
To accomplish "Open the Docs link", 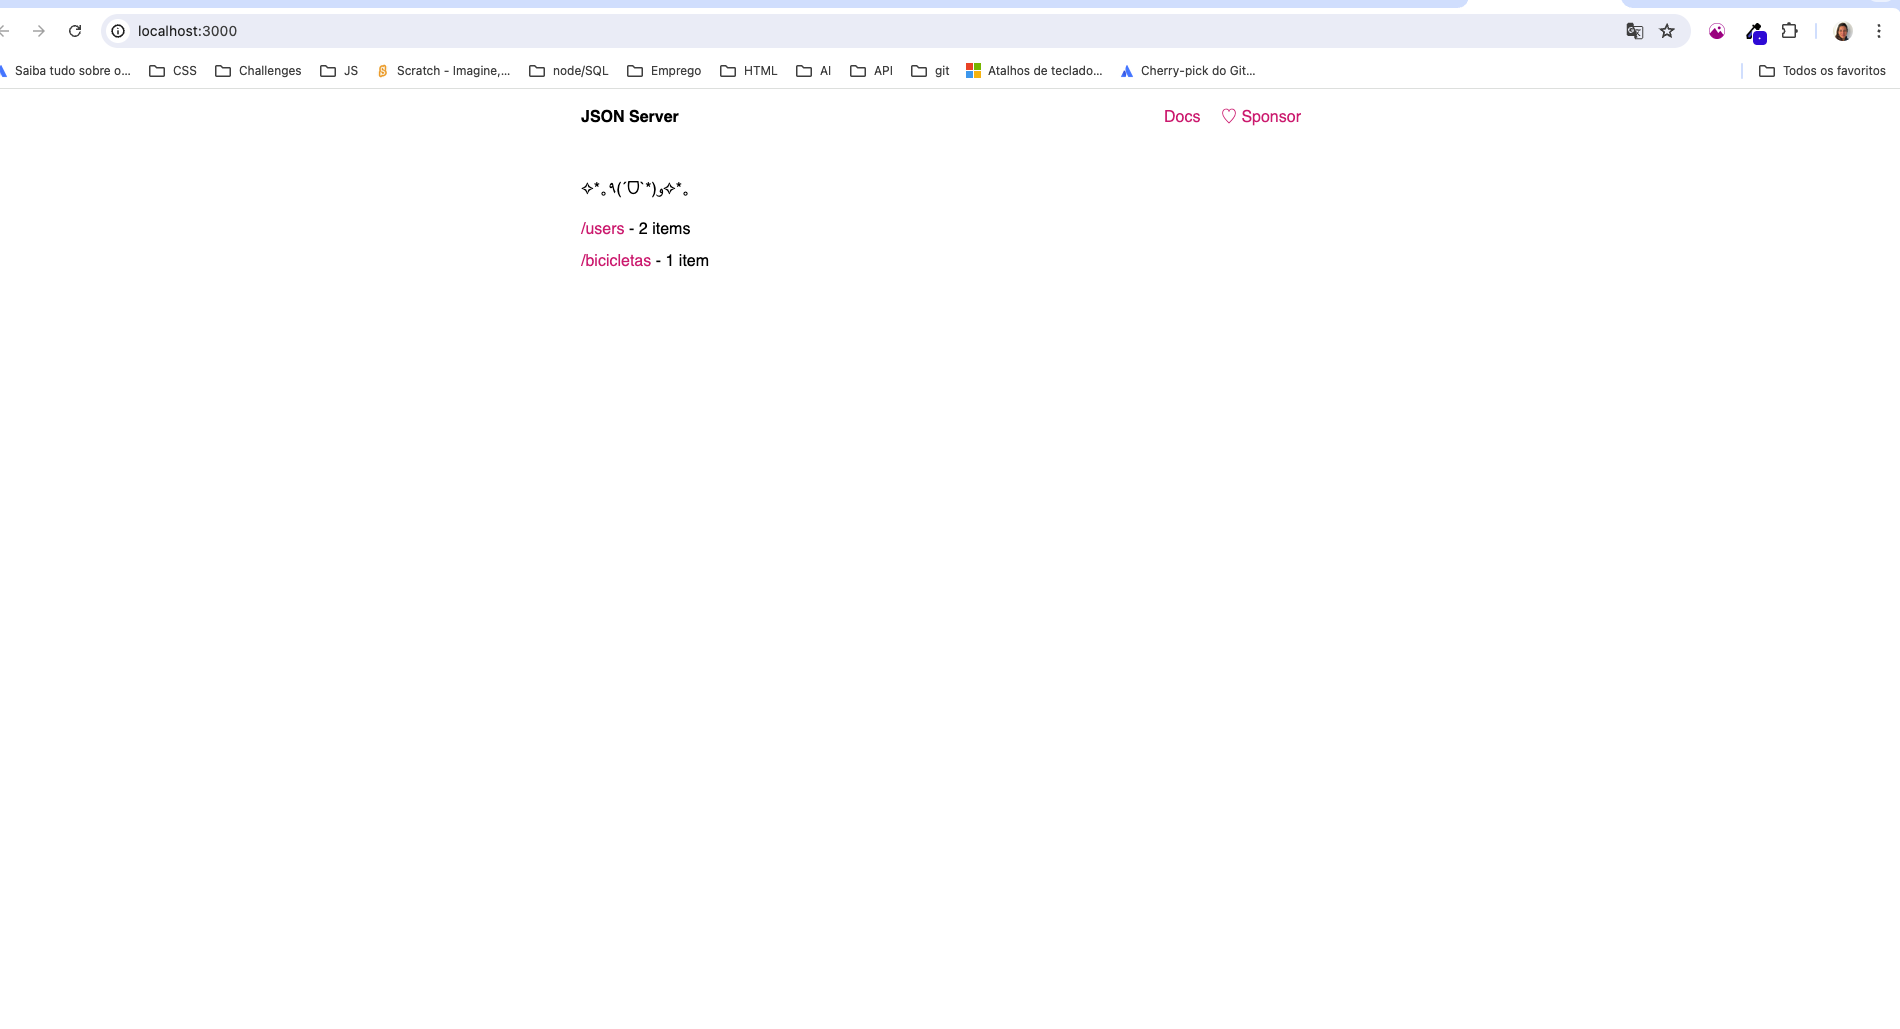I will [1181, 117].
